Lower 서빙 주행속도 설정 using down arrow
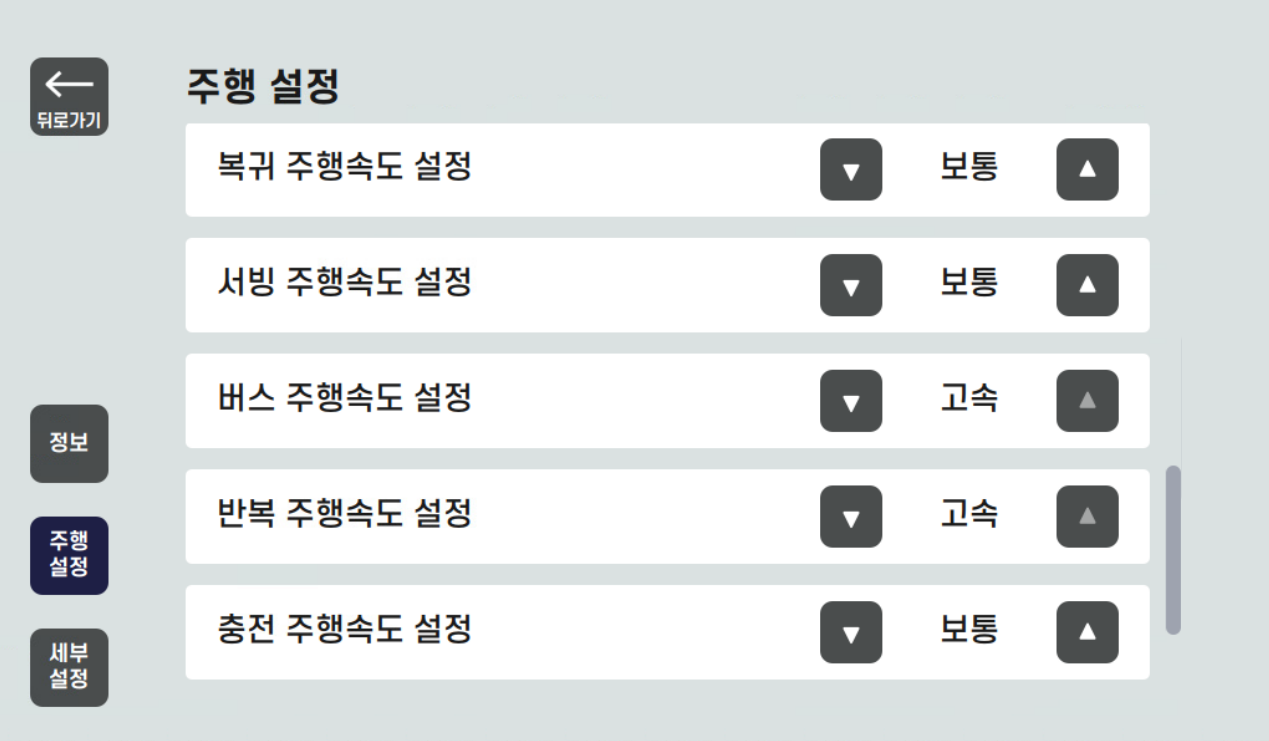This screenshot has height=741, width=1269. coord(851,286)
